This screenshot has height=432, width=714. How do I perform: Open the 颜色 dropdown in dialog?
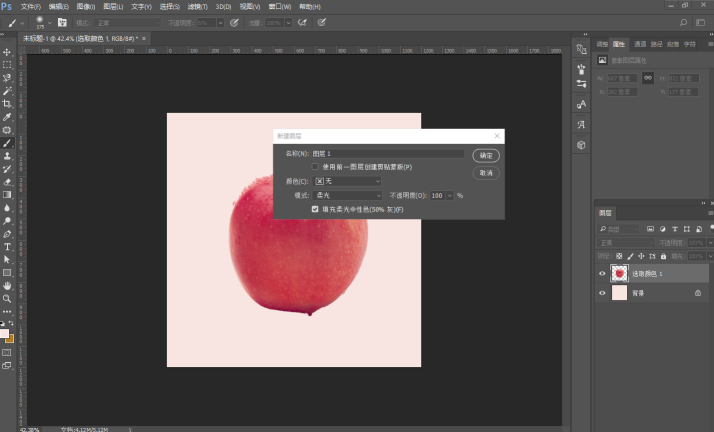347,181
